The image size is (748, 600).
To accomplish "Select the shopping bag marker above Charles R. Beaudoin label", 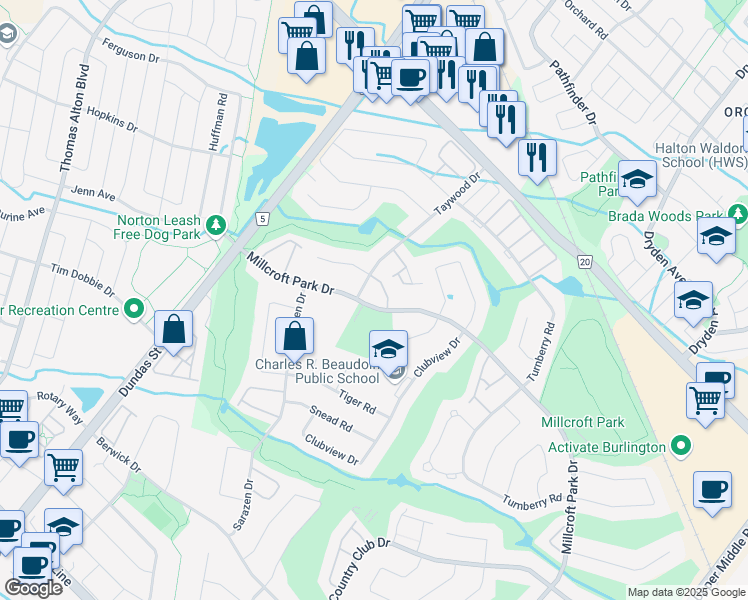I will (294, 337).
